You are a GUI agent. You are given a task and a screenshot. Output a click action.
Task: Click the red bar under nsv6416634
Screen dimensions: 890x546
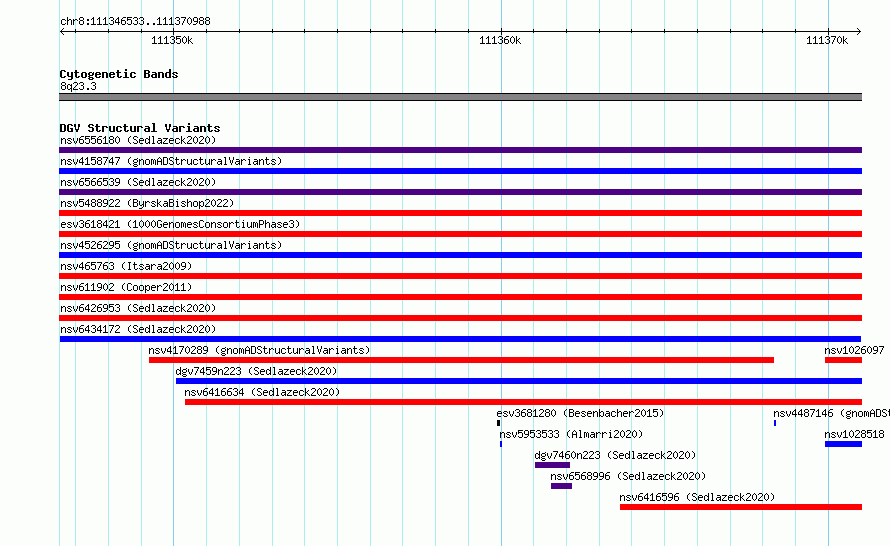(x=523, y=402)
